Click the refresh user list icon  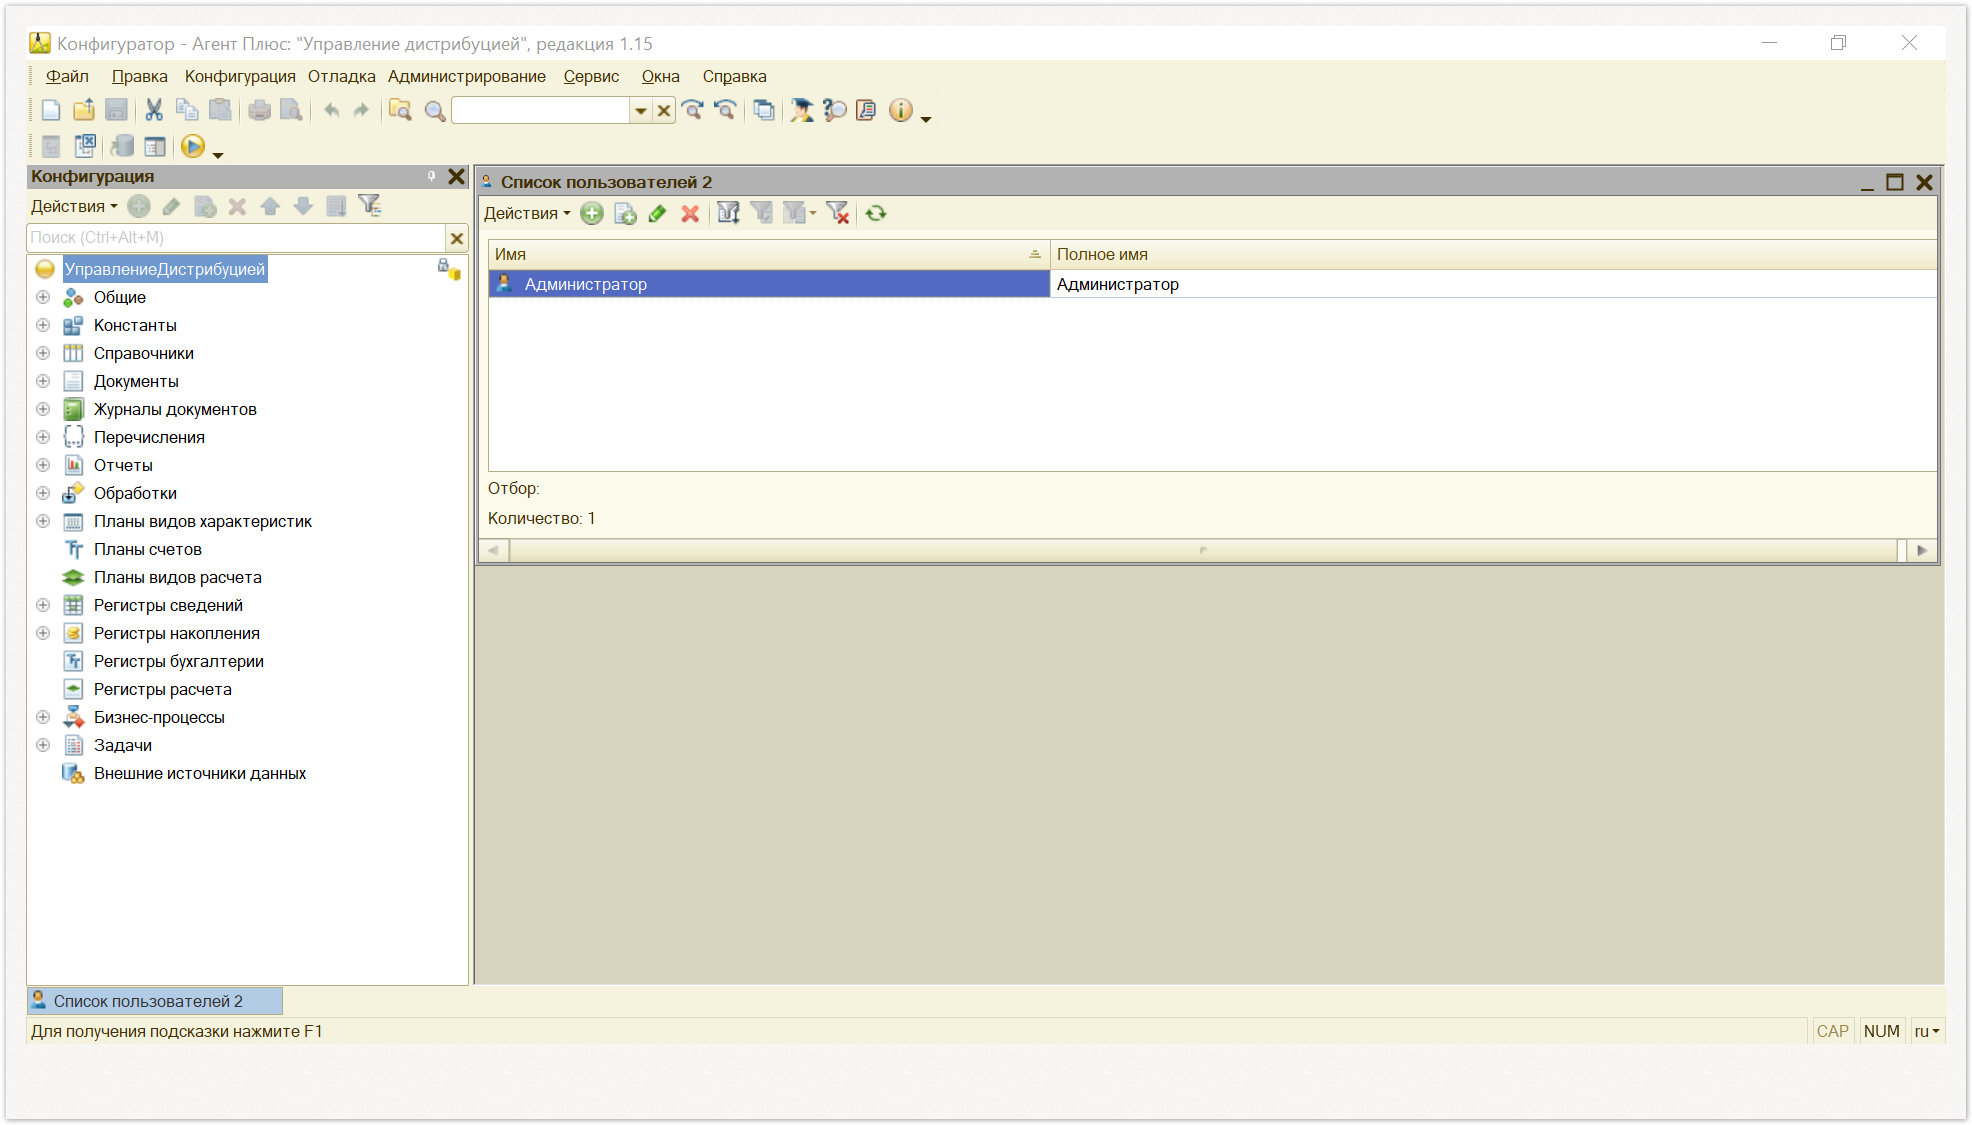(x=876, y=213)
